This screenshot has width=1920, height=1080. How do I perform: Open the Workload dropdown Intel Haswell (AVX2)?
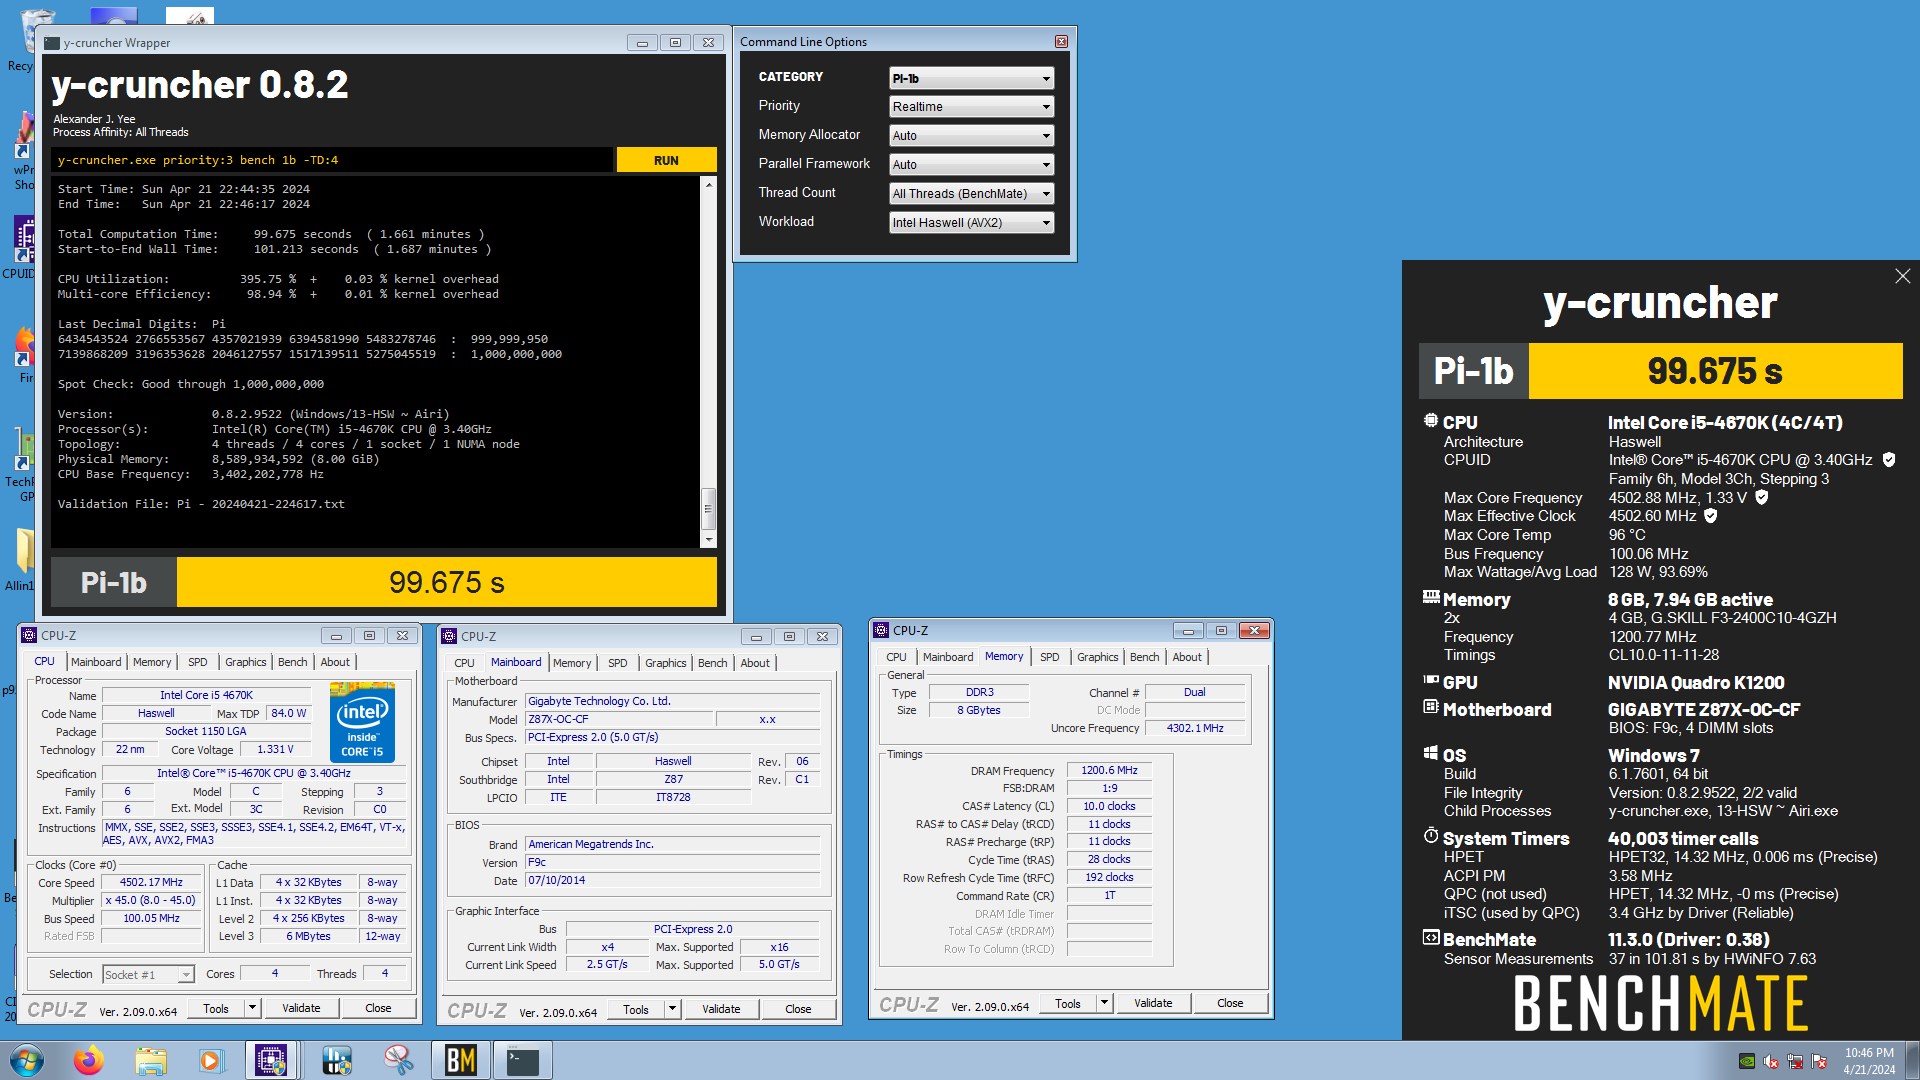pos(972,223)
